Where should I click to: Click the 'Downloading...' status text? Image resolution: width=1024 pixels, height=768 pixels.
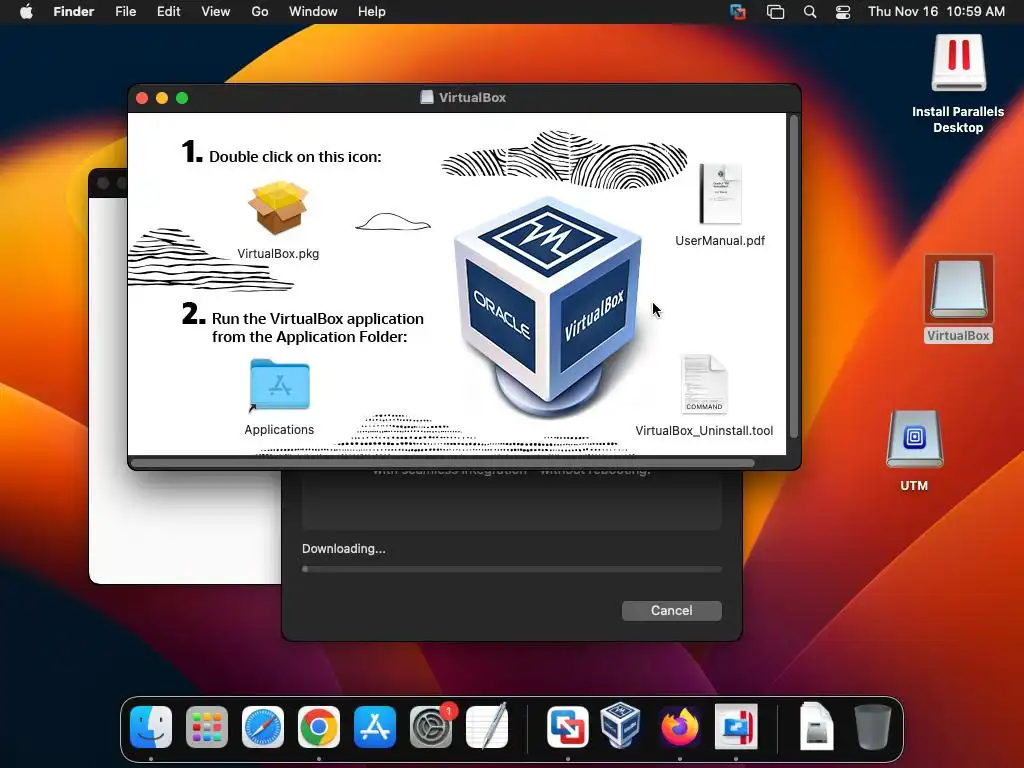coord(344,549)
